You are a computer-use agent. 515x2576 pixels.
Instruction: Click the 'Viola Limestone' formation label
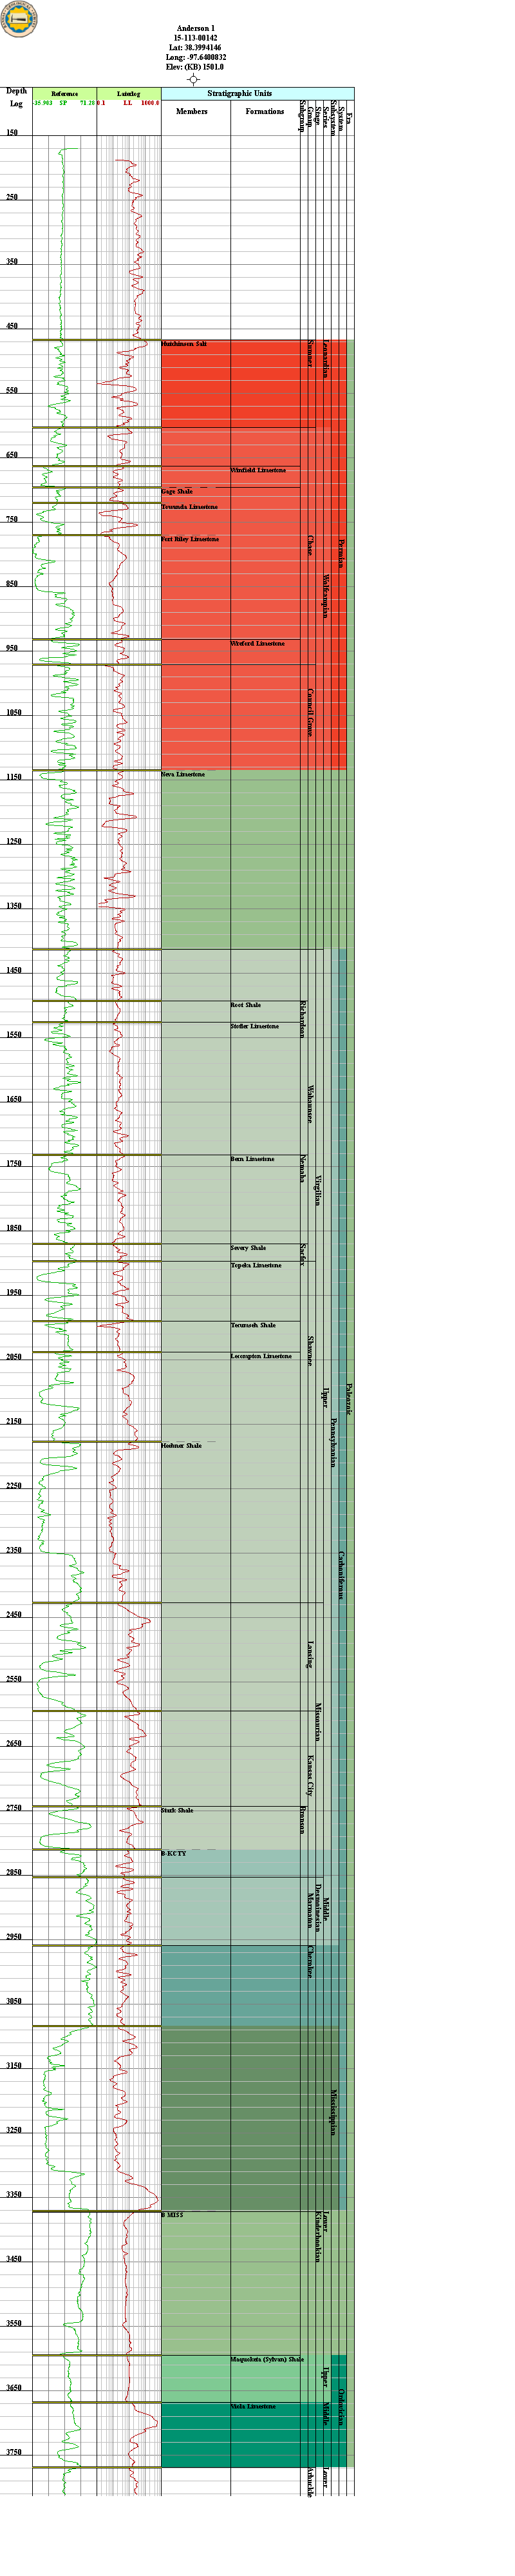coord(253,2406)
